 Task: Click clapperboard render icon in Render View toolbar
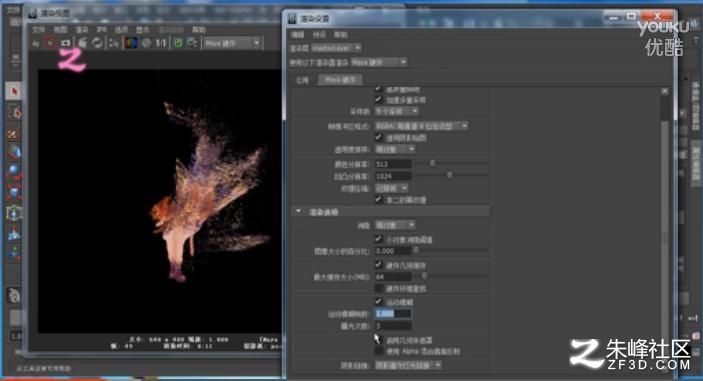(x=82, y=43)
